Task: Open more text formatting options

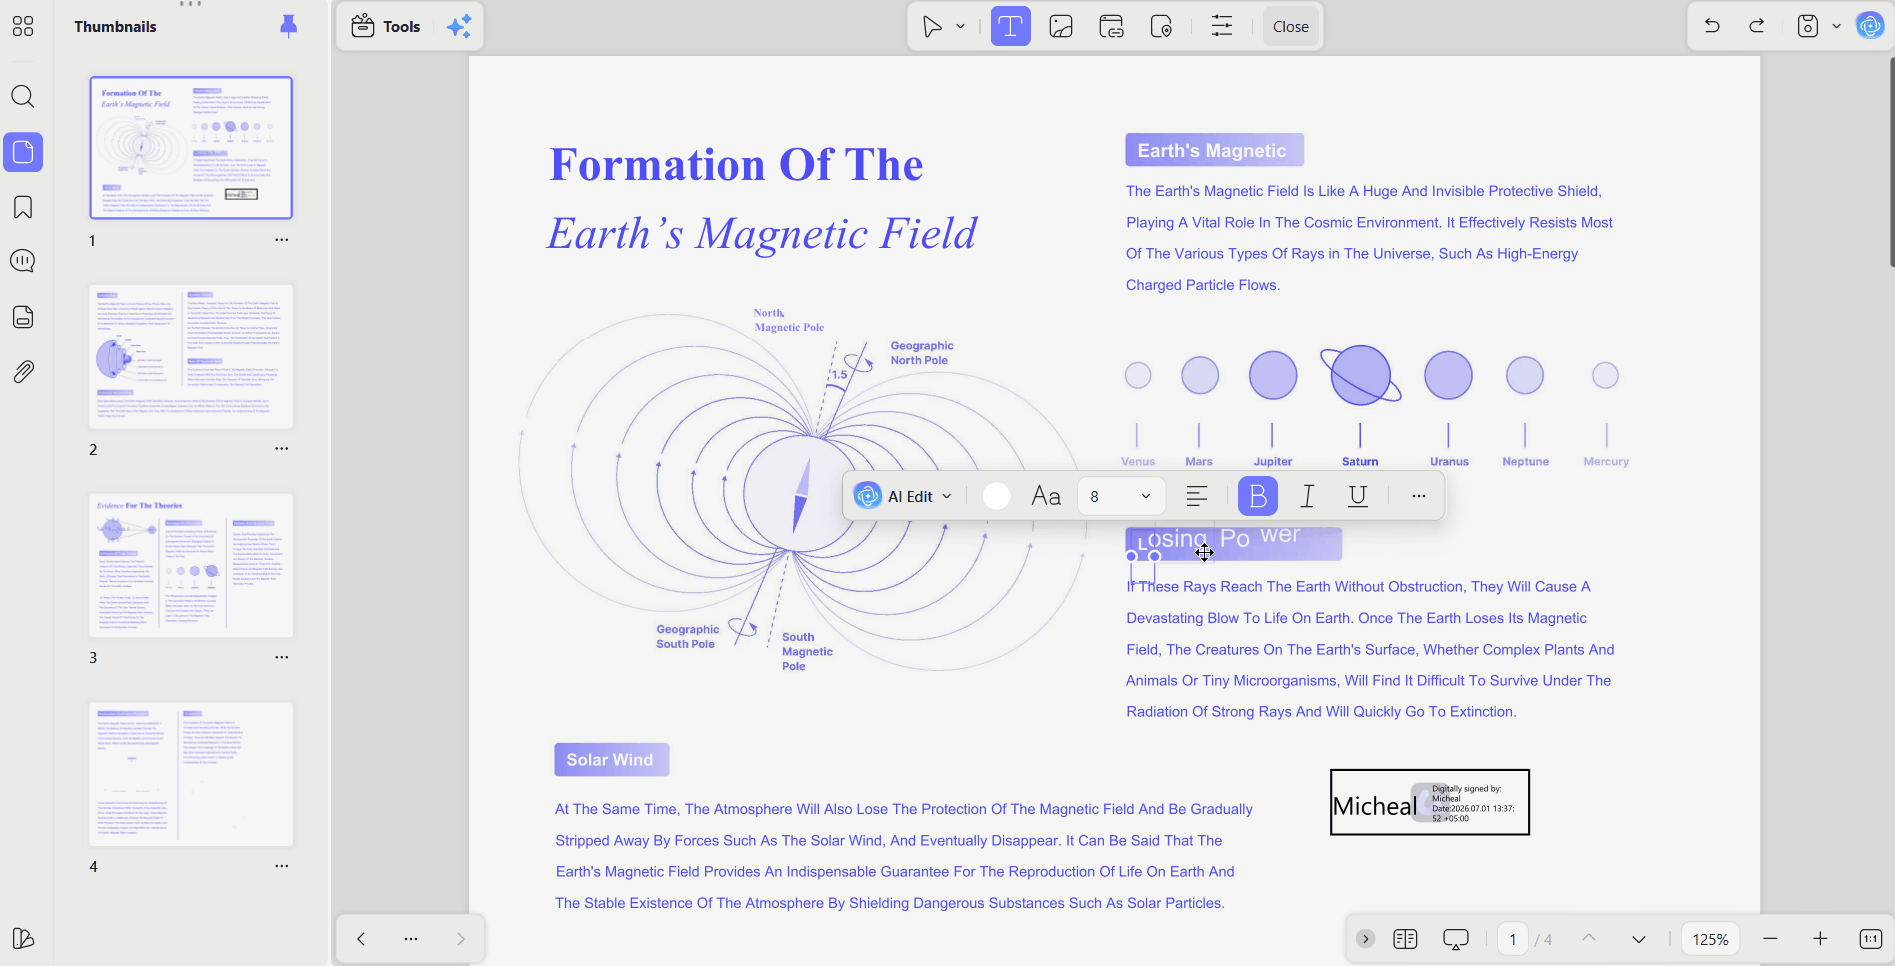Action: [1419, 496]
